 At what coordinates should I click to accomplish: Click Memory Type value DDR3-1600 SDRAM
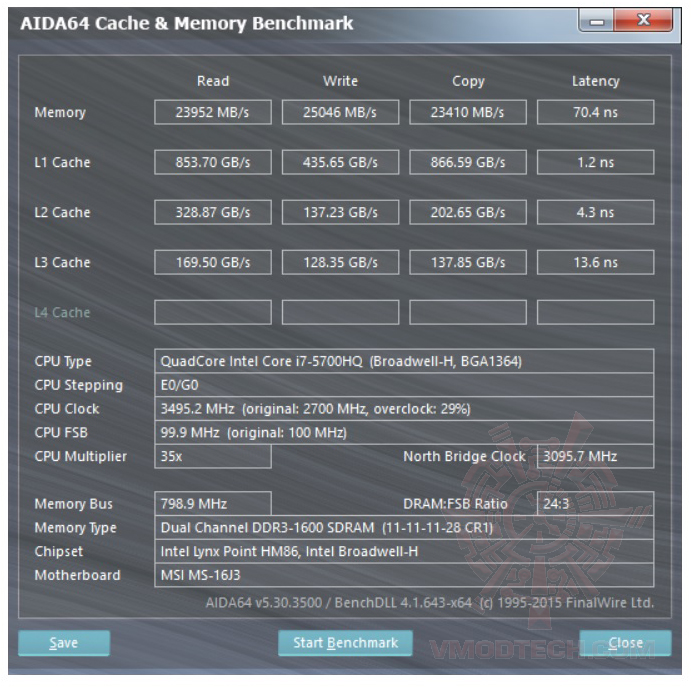tap(404, 528)
